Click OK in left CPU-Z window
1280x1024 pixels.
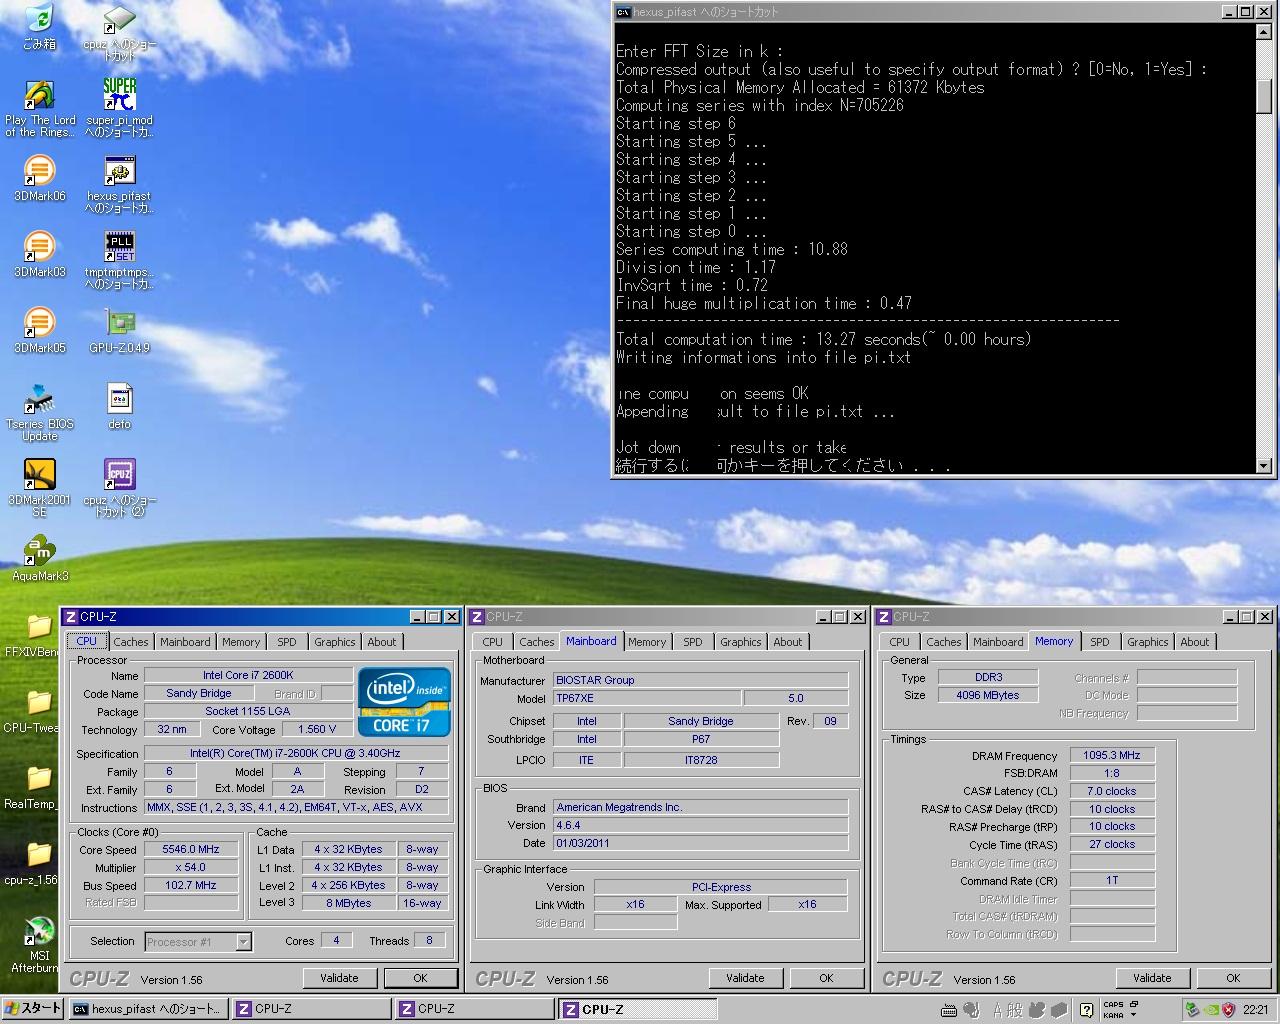coord(420,978)
